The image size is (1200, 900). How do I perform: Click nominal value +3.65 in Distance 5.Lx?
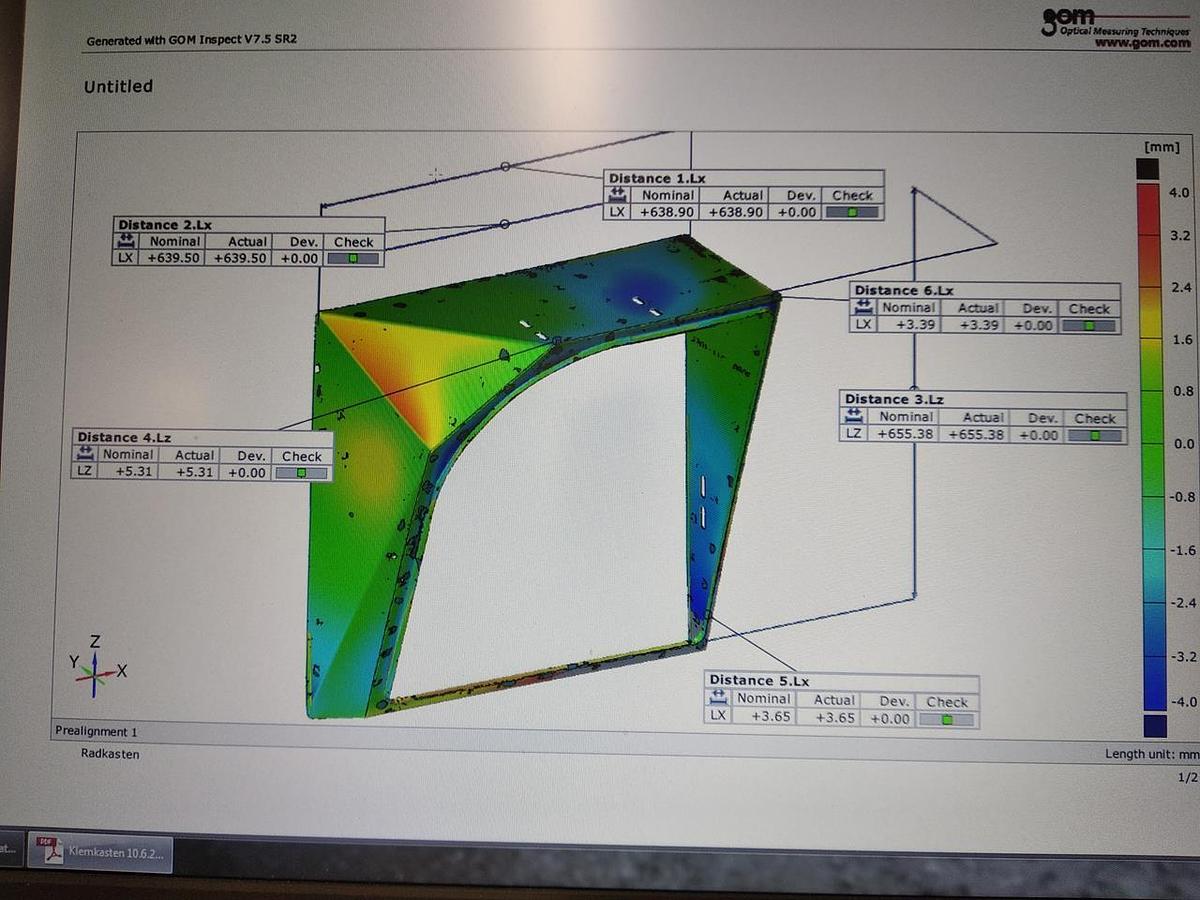coord(771,717)
